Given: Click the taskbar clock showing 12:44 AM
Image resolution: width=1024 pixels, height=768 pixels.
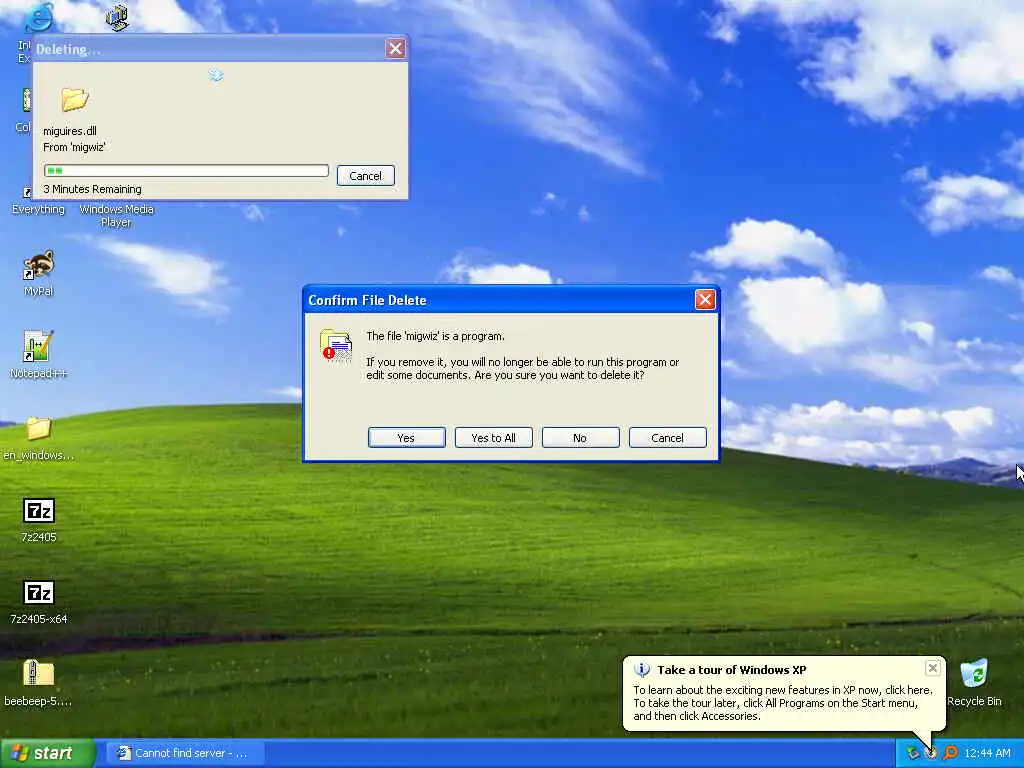Looking at the screenshot, I should point(987,753).
